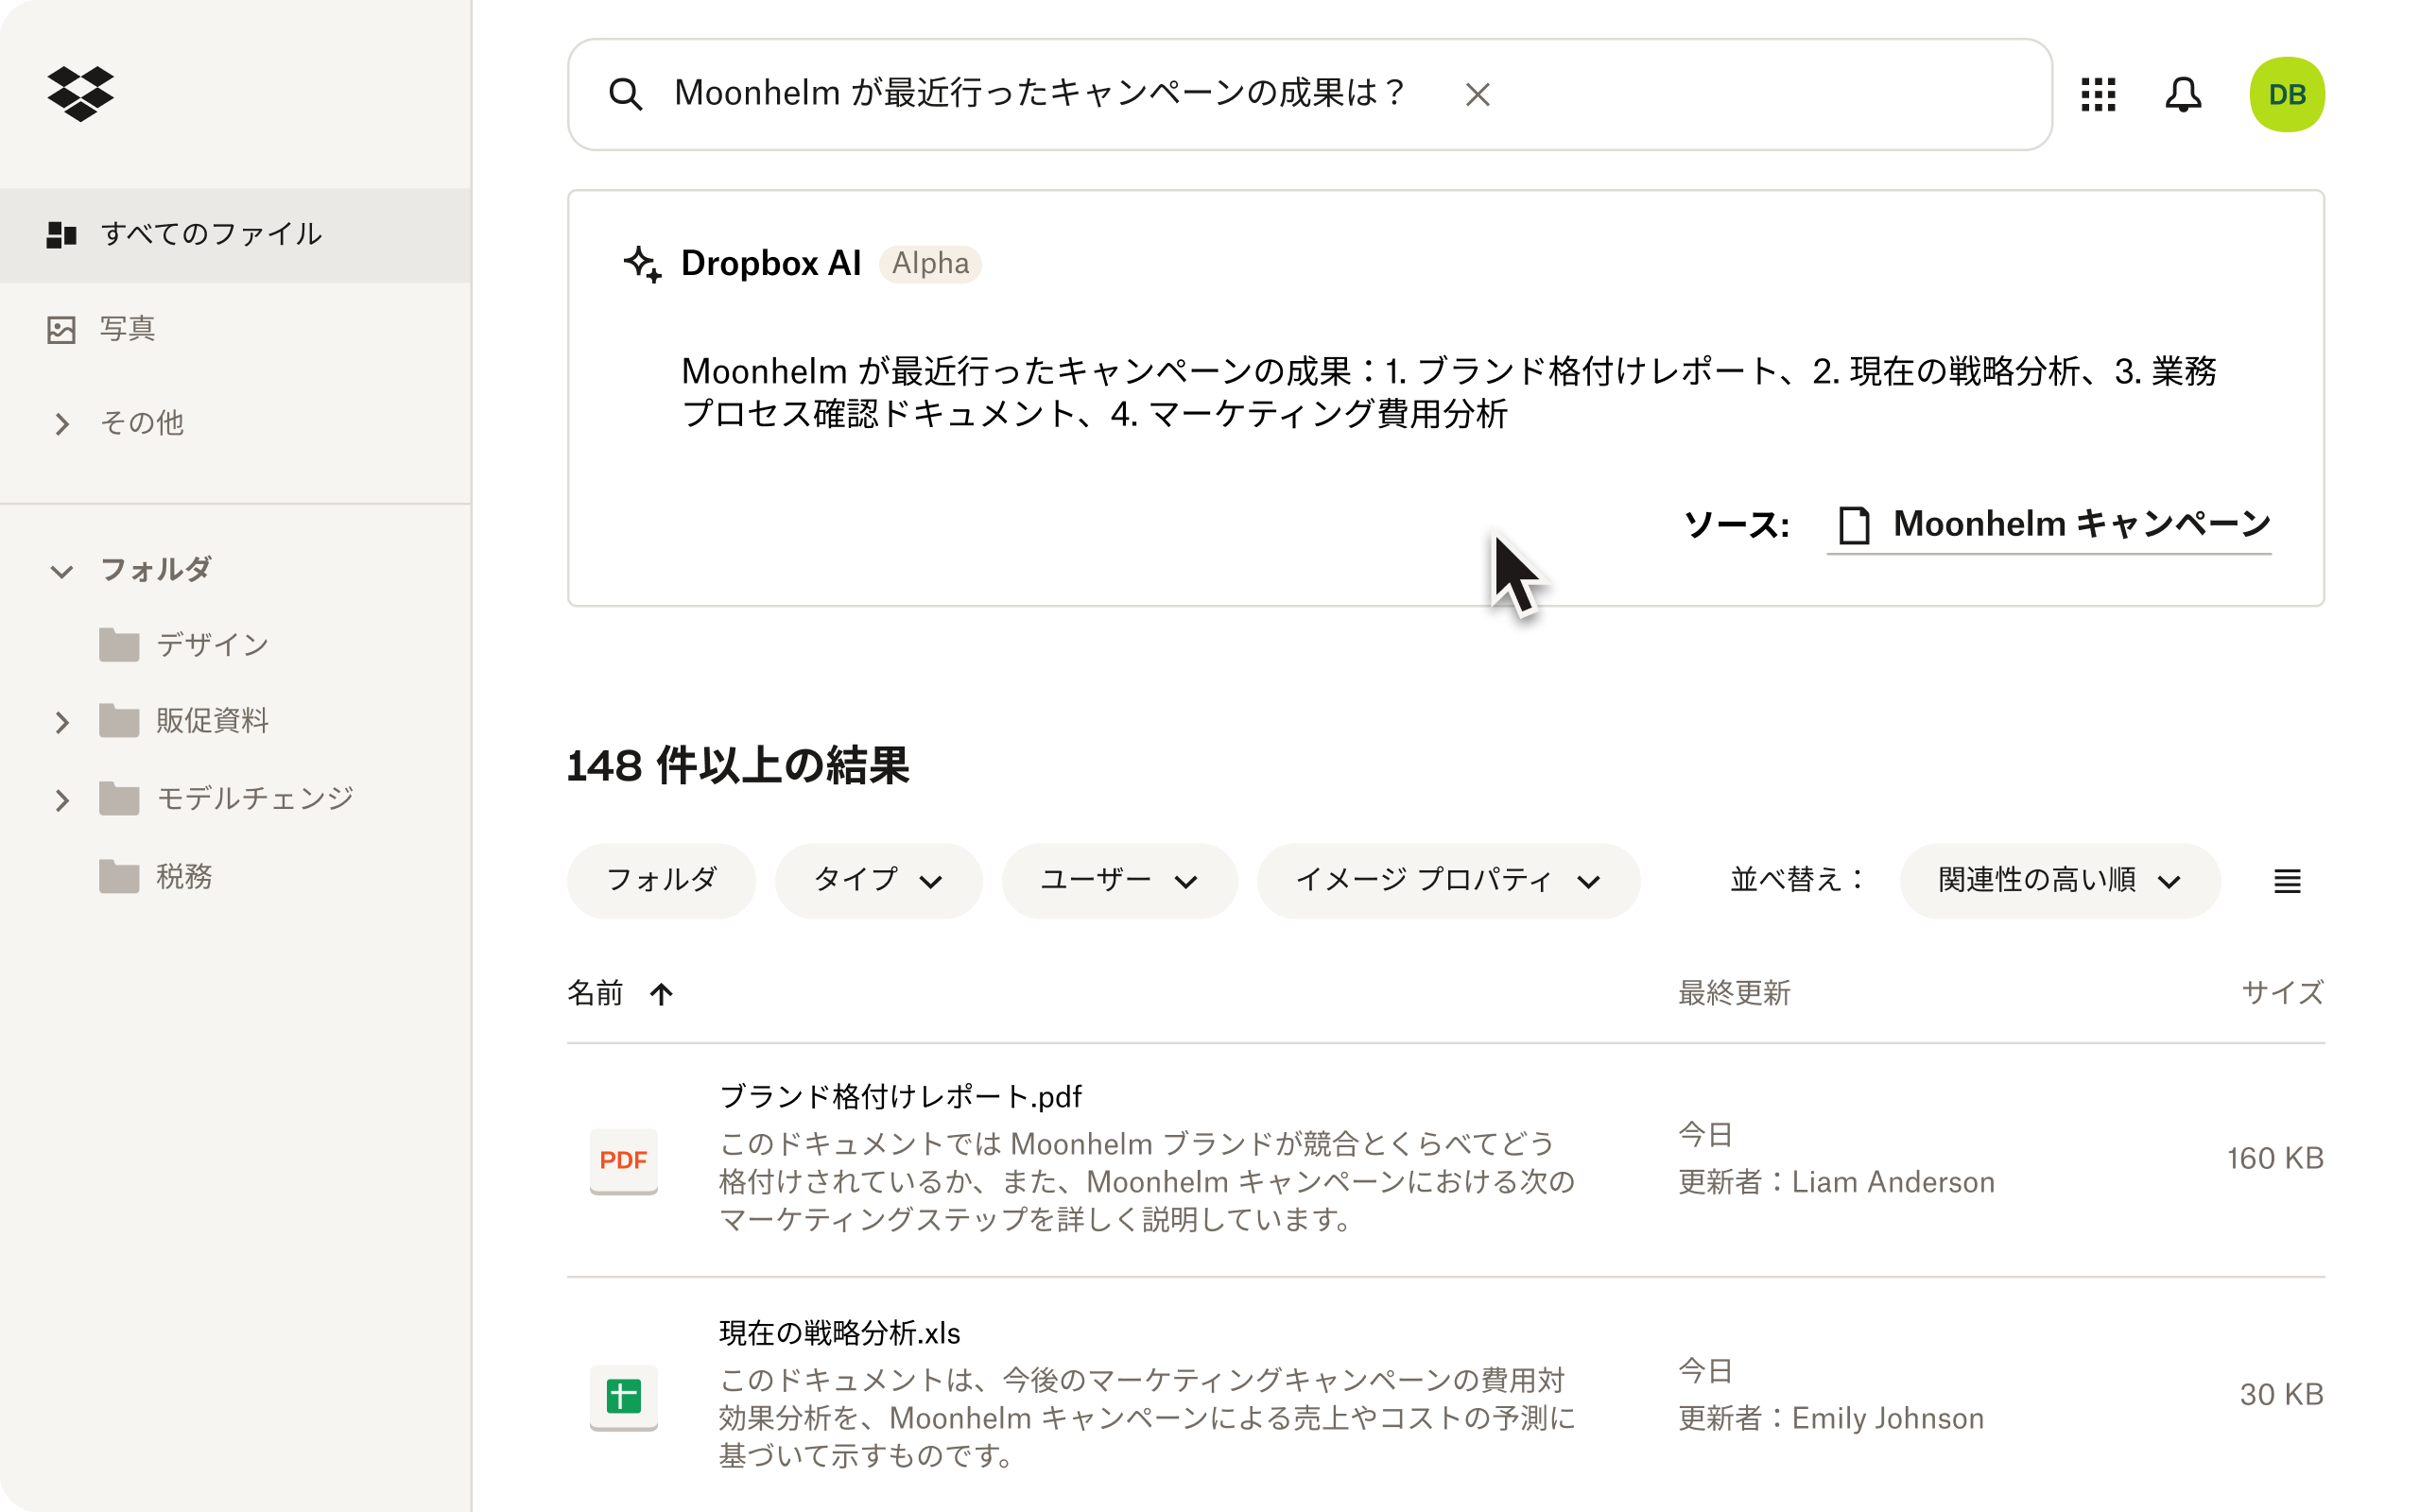
Task: Open ブランド格付けレポート.pdf
Action: tap(900, 1097)
